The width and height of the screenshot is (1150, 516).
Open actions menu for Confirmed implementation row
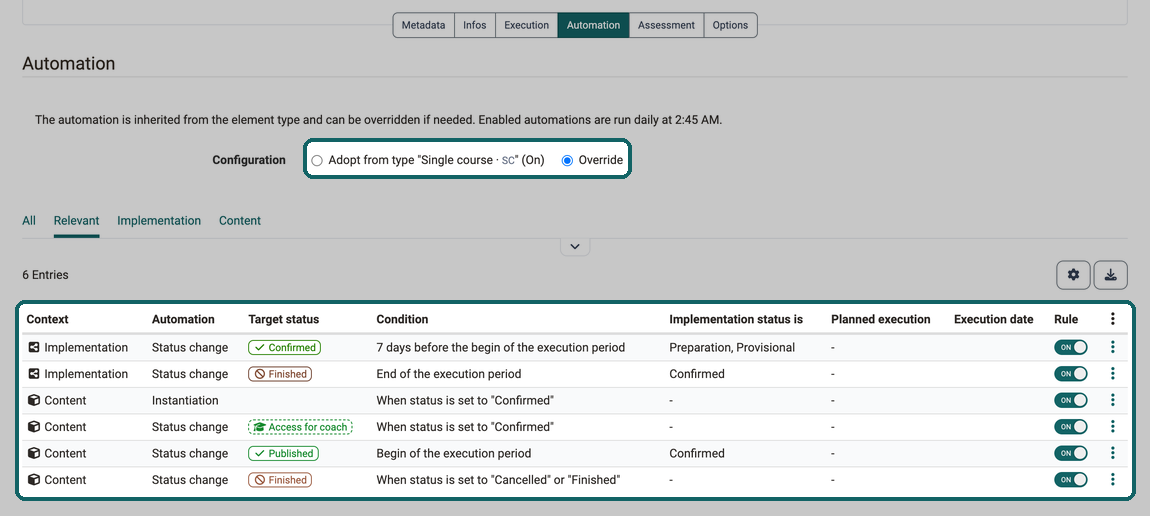click(1113, 347)
